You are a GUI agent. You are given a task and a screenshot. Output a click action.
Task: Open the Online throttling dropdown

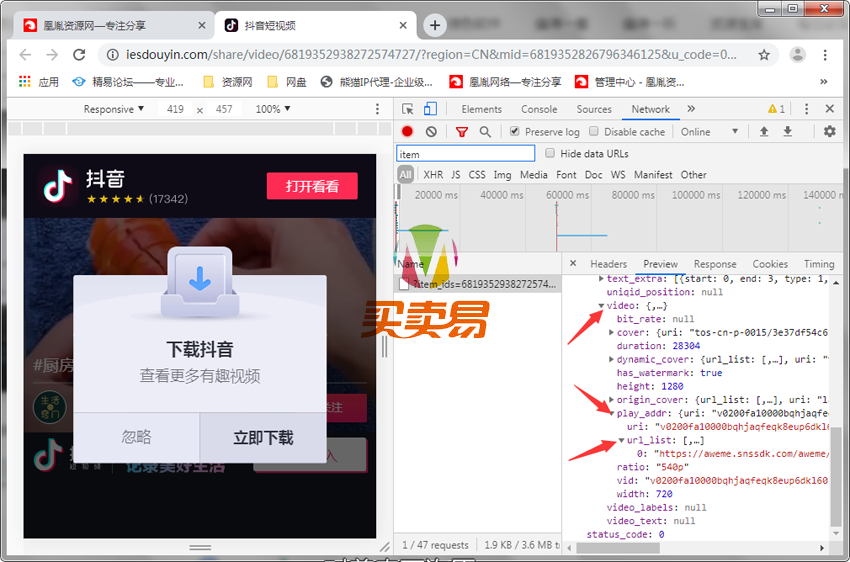click(x=709, y=132)
